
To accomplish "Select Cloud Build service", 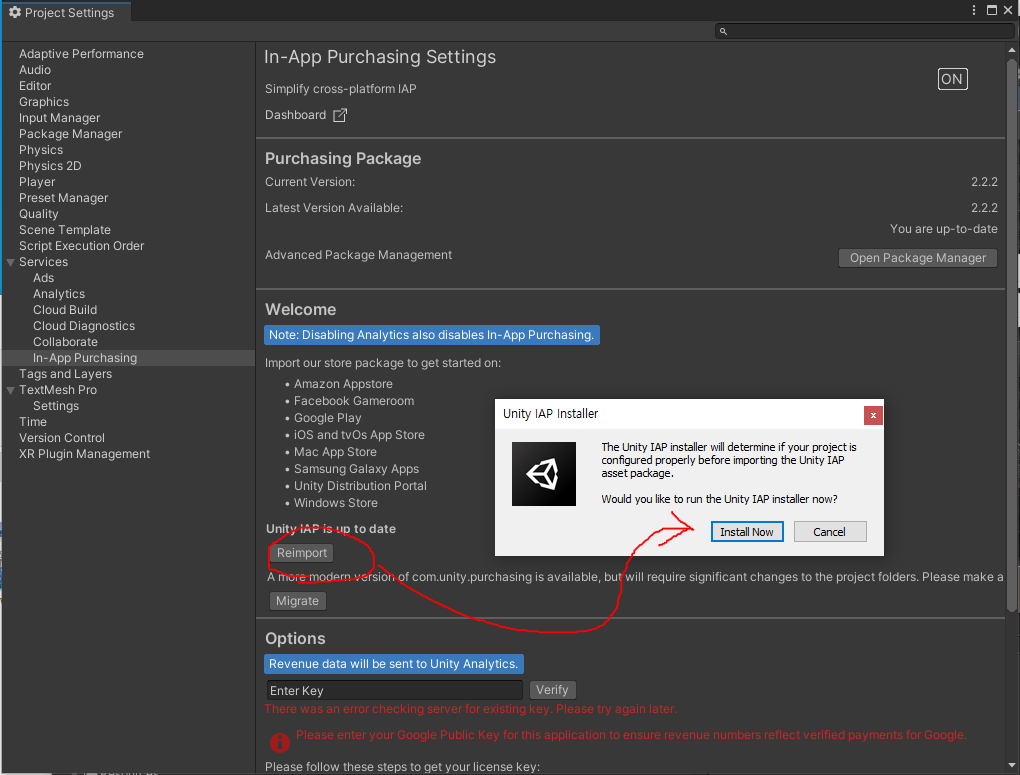I will [x=65, y=310].
